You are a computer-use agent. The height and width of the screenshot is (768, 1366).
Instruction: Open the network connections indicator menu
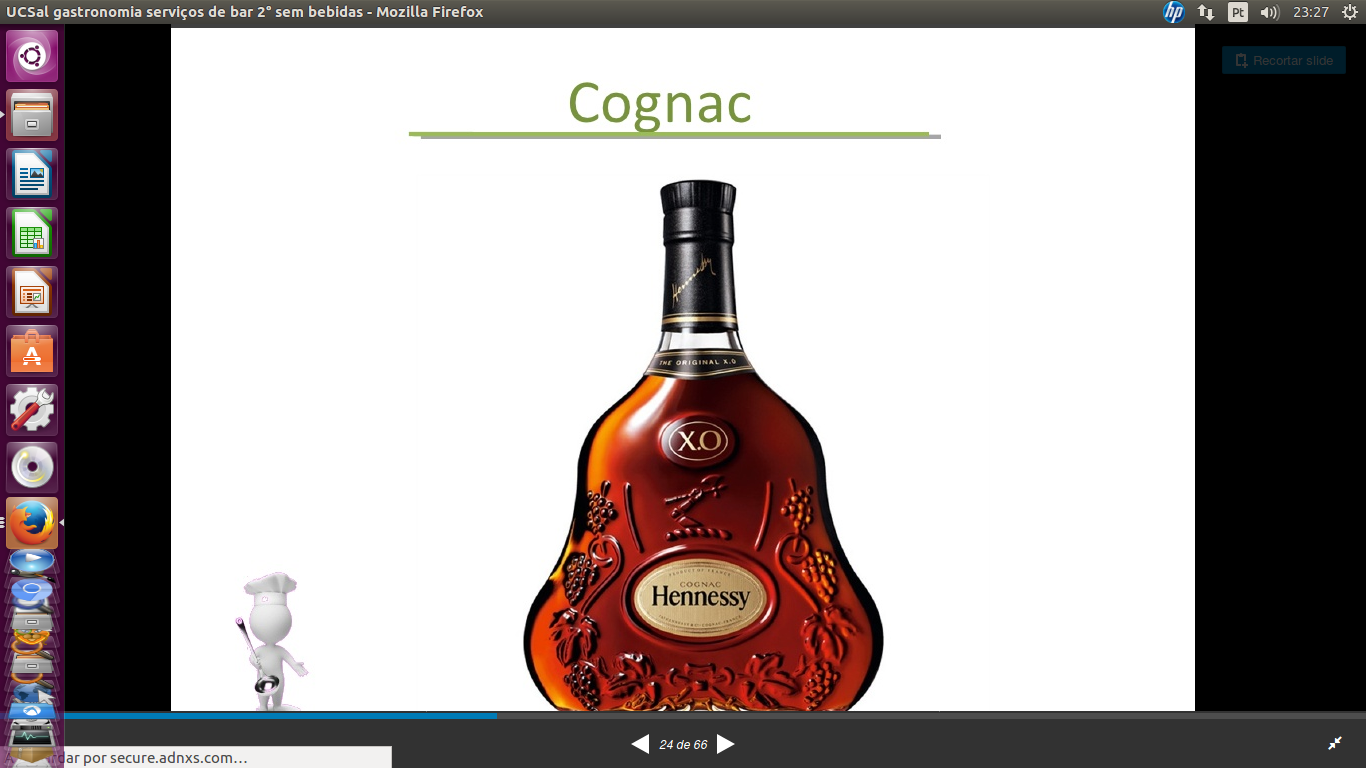click(1206, 12)
